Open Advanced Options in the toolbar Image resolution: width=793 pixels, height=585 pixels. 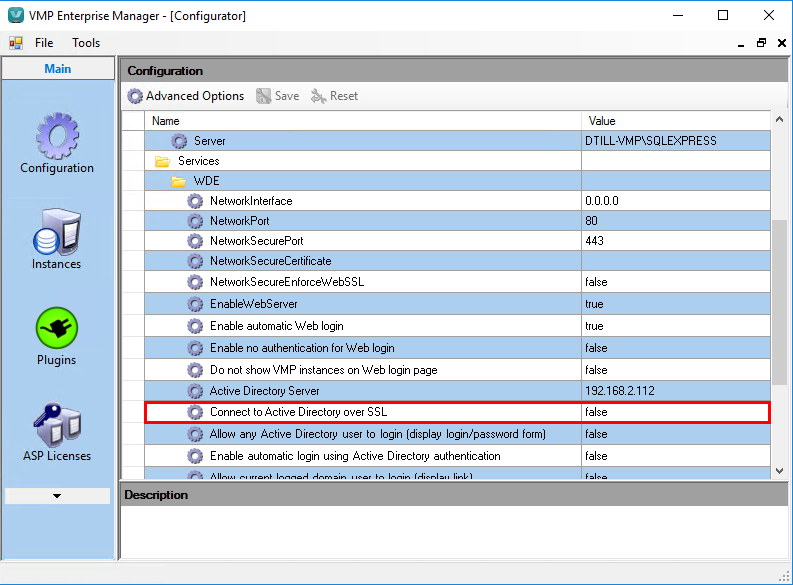(186, 96)
